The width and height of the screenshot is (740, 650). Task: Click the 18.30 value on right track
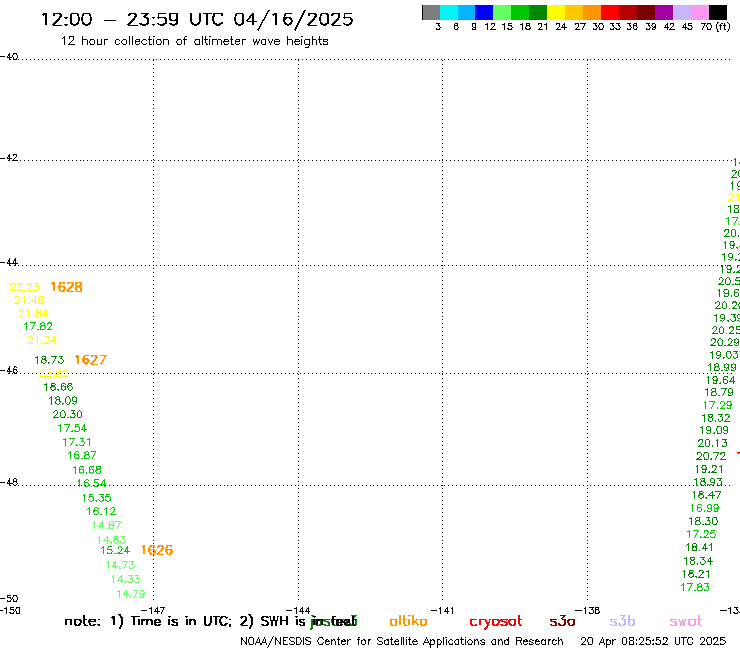(x=703, y=521)
